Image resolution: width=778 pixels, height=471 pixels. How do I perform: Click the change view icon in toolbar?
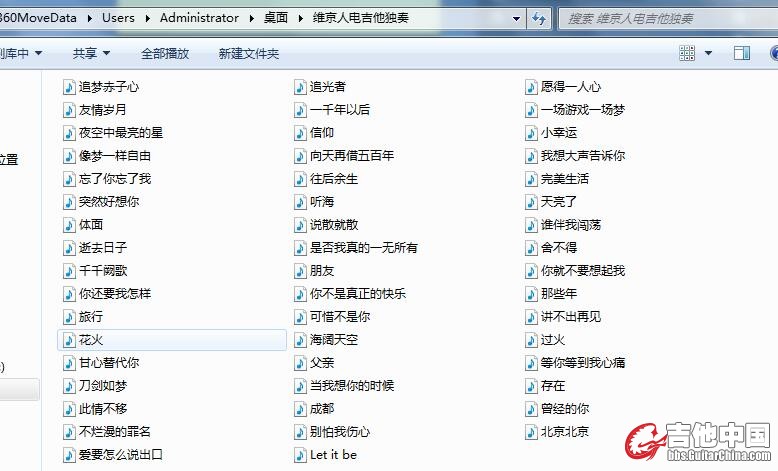pyautogui.click(x=687, y=53)
